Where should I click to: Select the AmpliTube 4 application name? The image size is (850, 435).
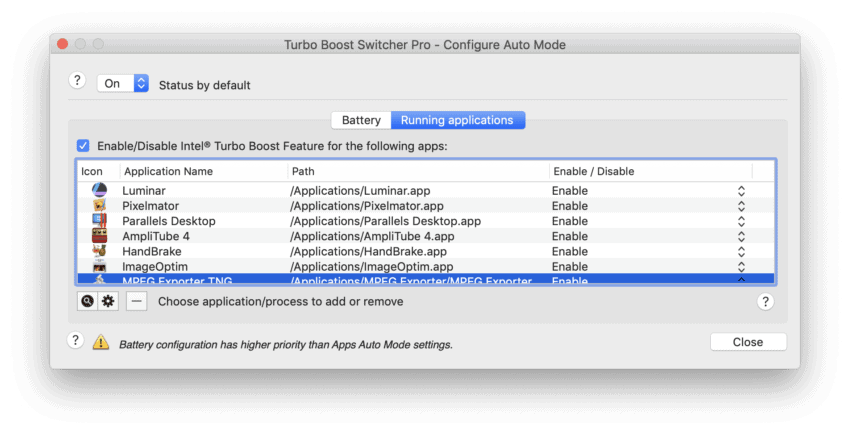[156, 236]
